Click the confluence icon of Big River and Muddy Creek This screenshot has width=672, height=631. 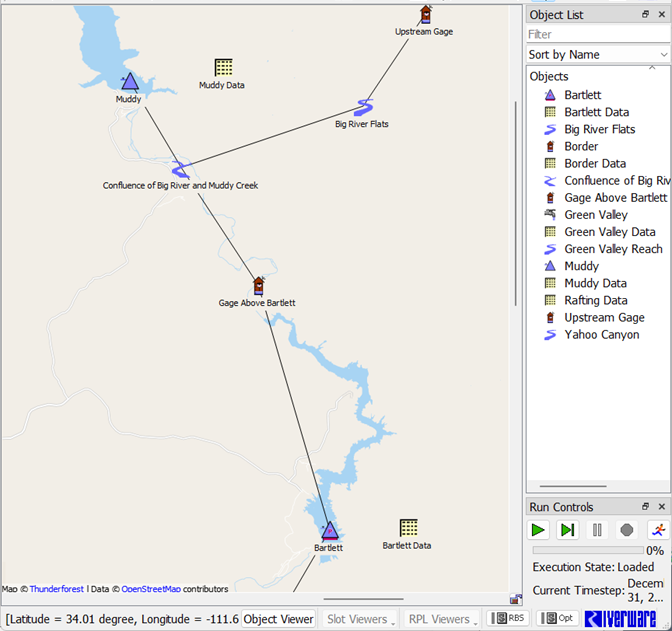click(180, 169)
